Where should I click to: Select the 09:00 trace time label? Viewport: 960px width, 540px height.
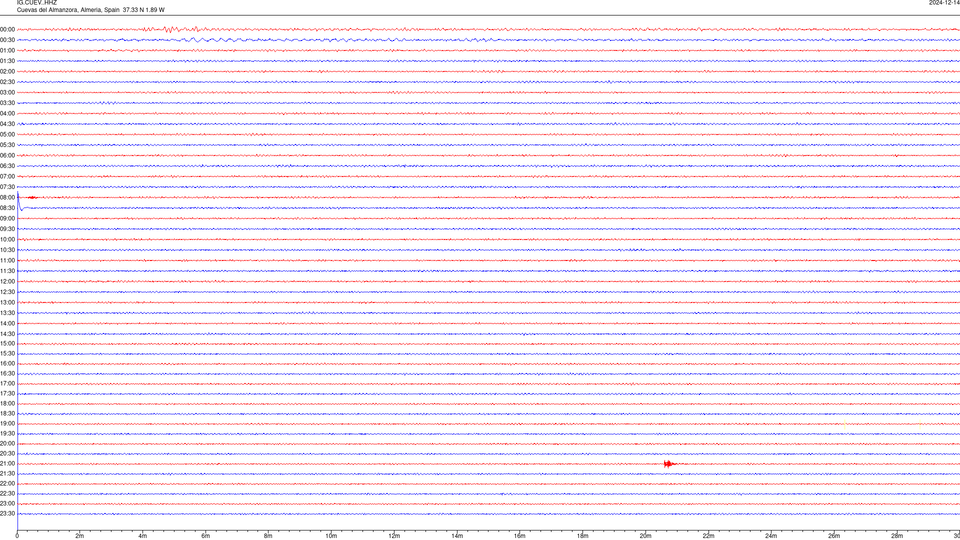click(x=7, y=219)
